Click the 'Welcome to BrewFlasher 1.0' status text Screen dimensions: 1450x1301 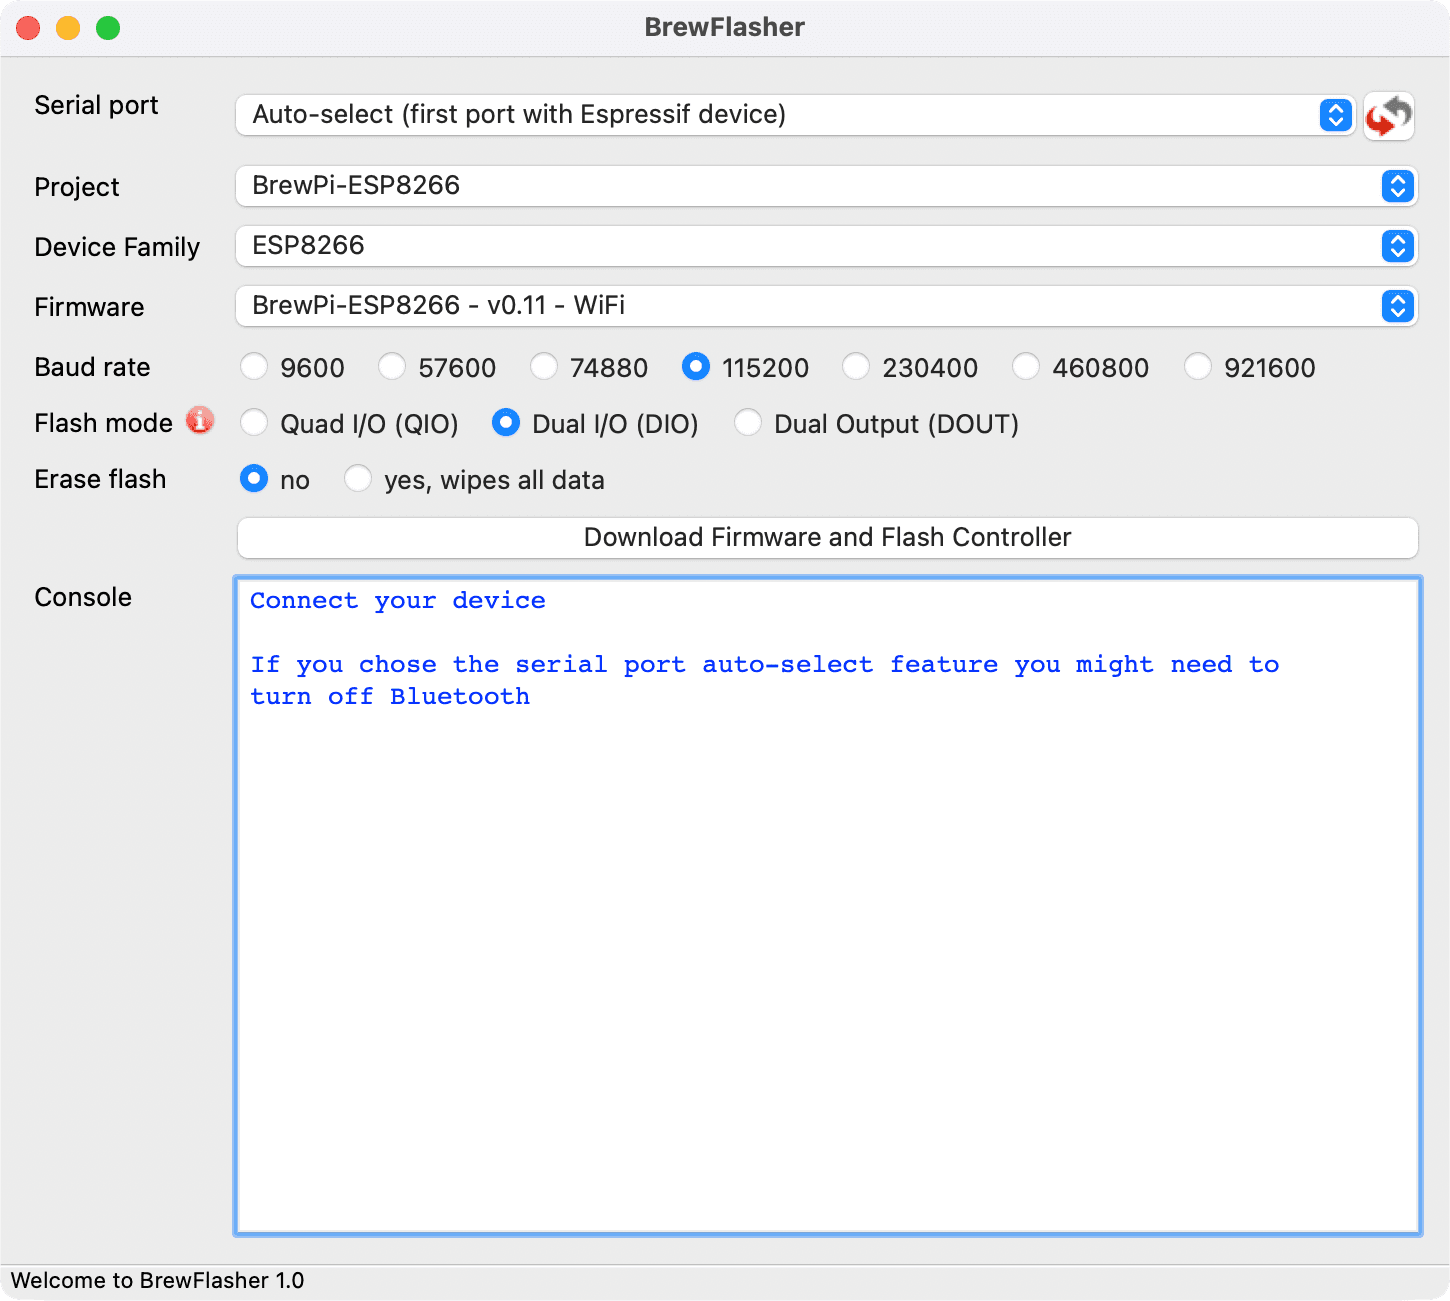pyautogui.click(x=157, y=1281)
